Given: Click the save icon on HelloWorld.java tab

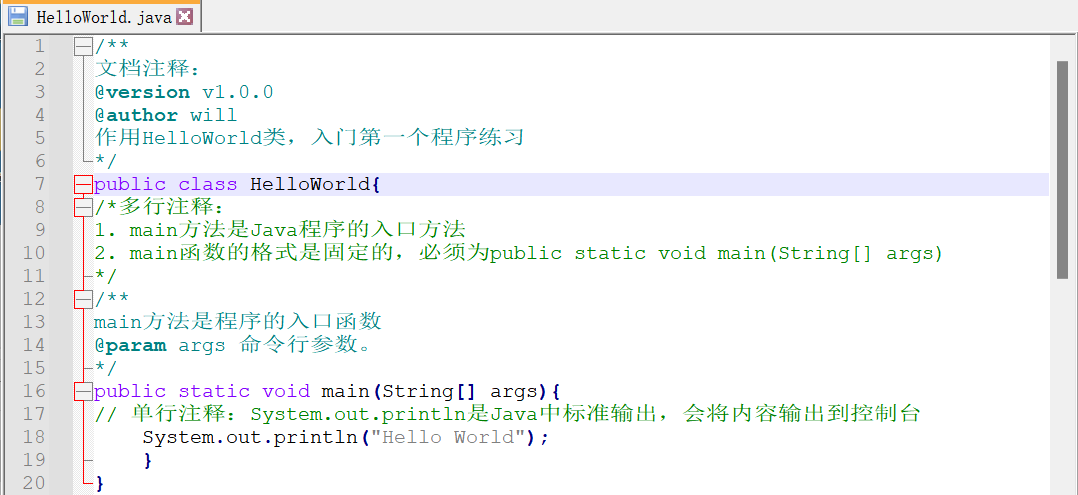Looking at the screenshot, I should (x=17, y=16).
